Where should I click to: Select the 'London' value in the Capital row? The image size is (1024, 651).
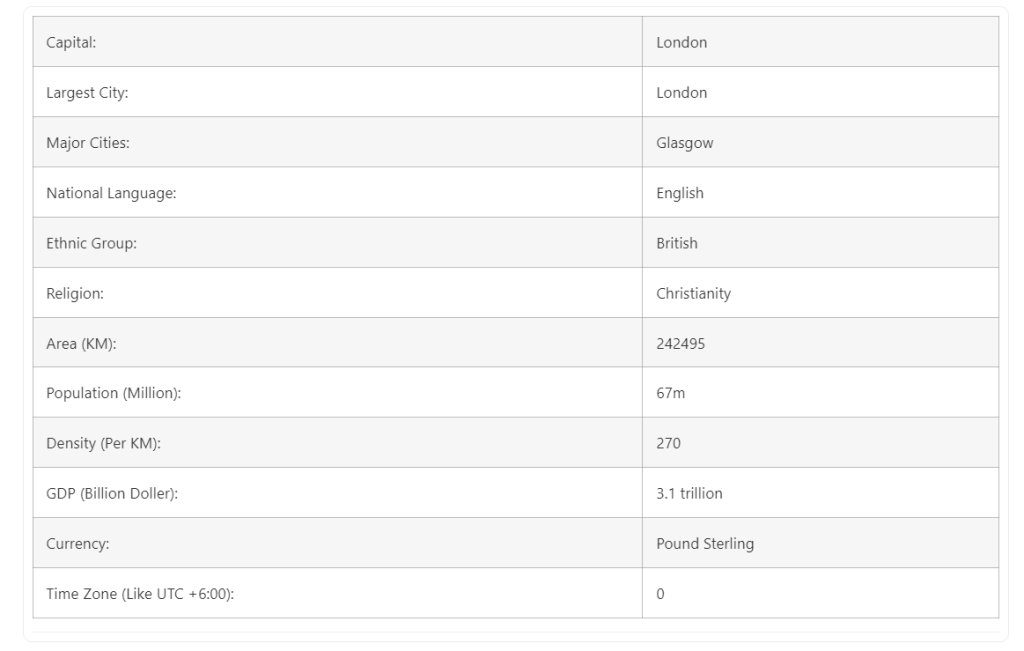[x=681, y=42]
